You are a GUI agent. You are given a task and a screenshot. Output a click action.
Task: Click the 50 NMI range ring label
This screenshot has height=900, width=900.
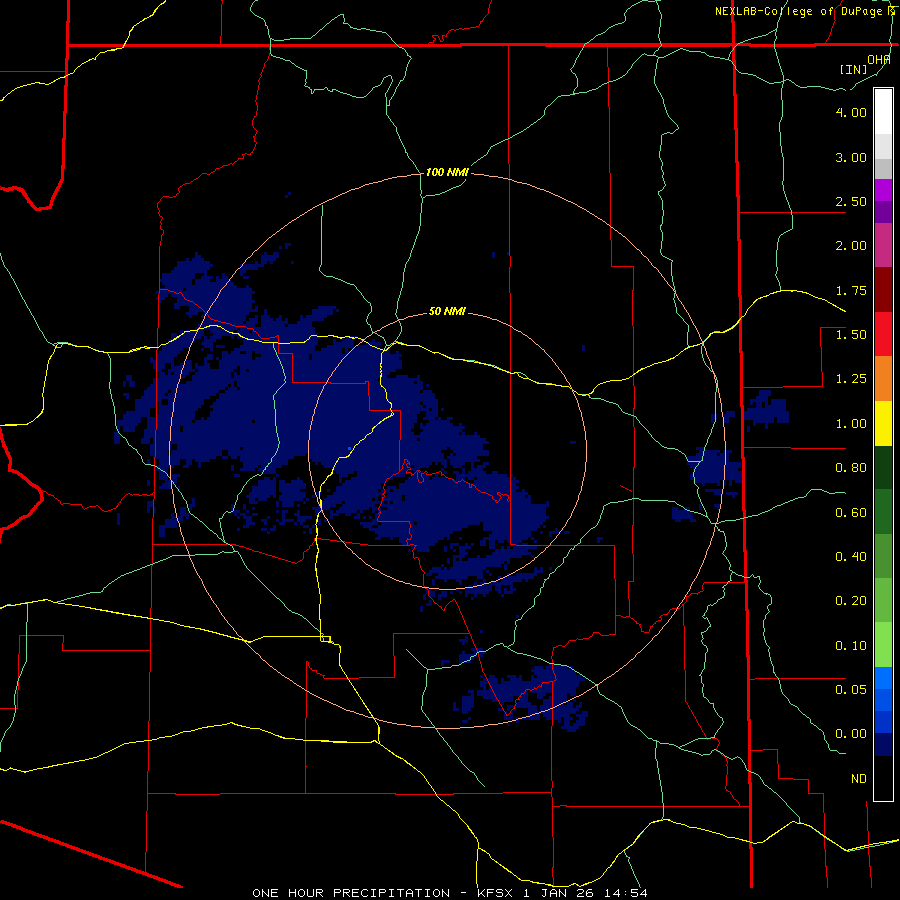tap(447, 312)
